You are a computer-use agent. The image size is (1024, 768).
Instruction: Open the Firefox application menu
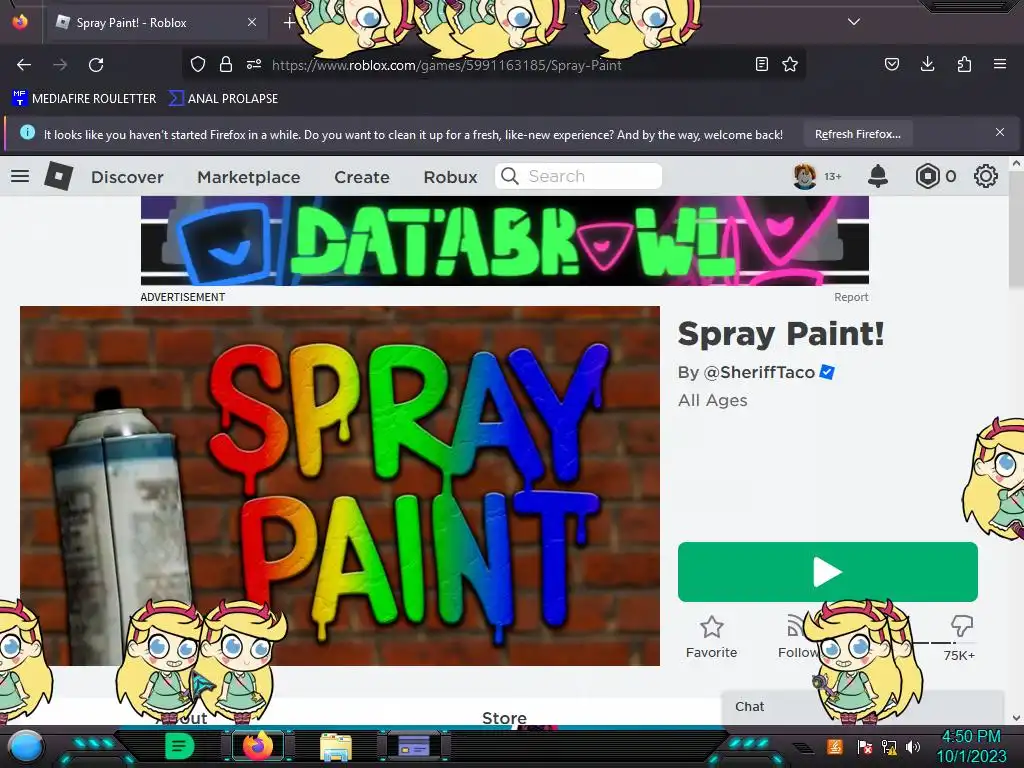pyautogui.click(x=1000, y=64)
